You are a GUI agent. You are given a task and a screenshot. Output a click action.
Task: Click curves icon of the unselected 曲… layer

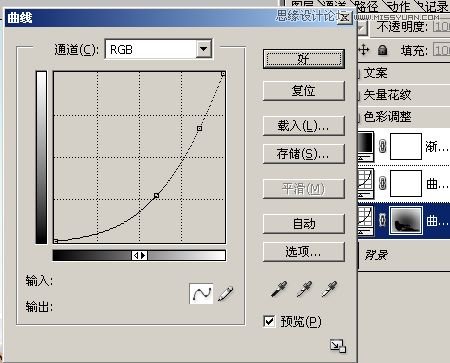[366, 183]
